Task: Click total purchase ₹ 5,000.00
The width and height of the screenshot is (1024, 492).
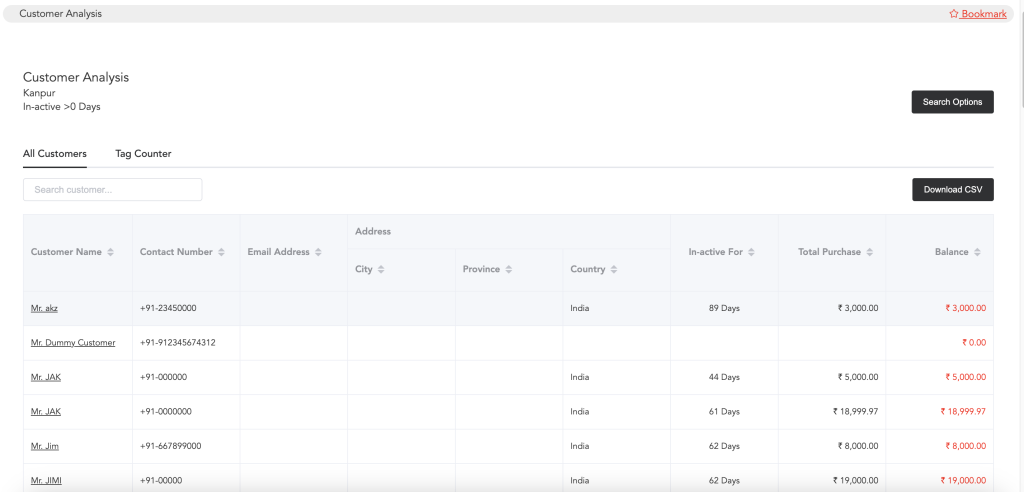Action: coord(858,378)
